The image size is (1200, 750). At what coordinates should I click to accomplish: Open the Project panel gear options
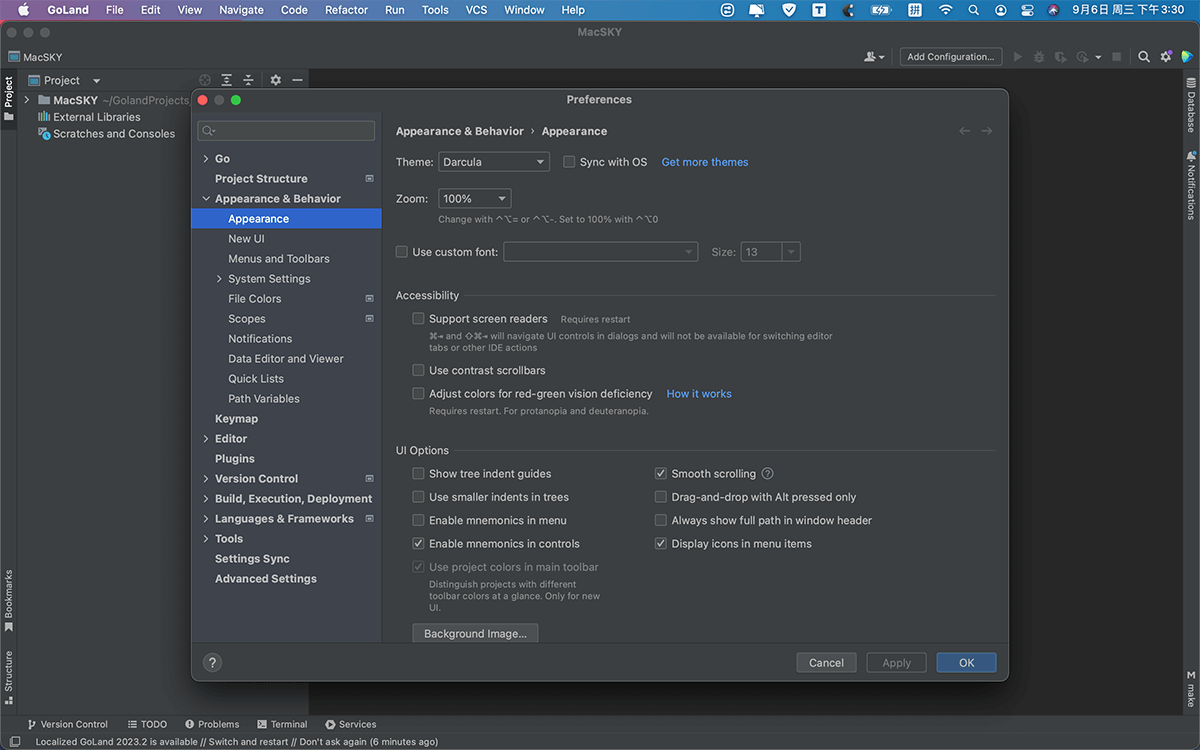tap(276, 80)
